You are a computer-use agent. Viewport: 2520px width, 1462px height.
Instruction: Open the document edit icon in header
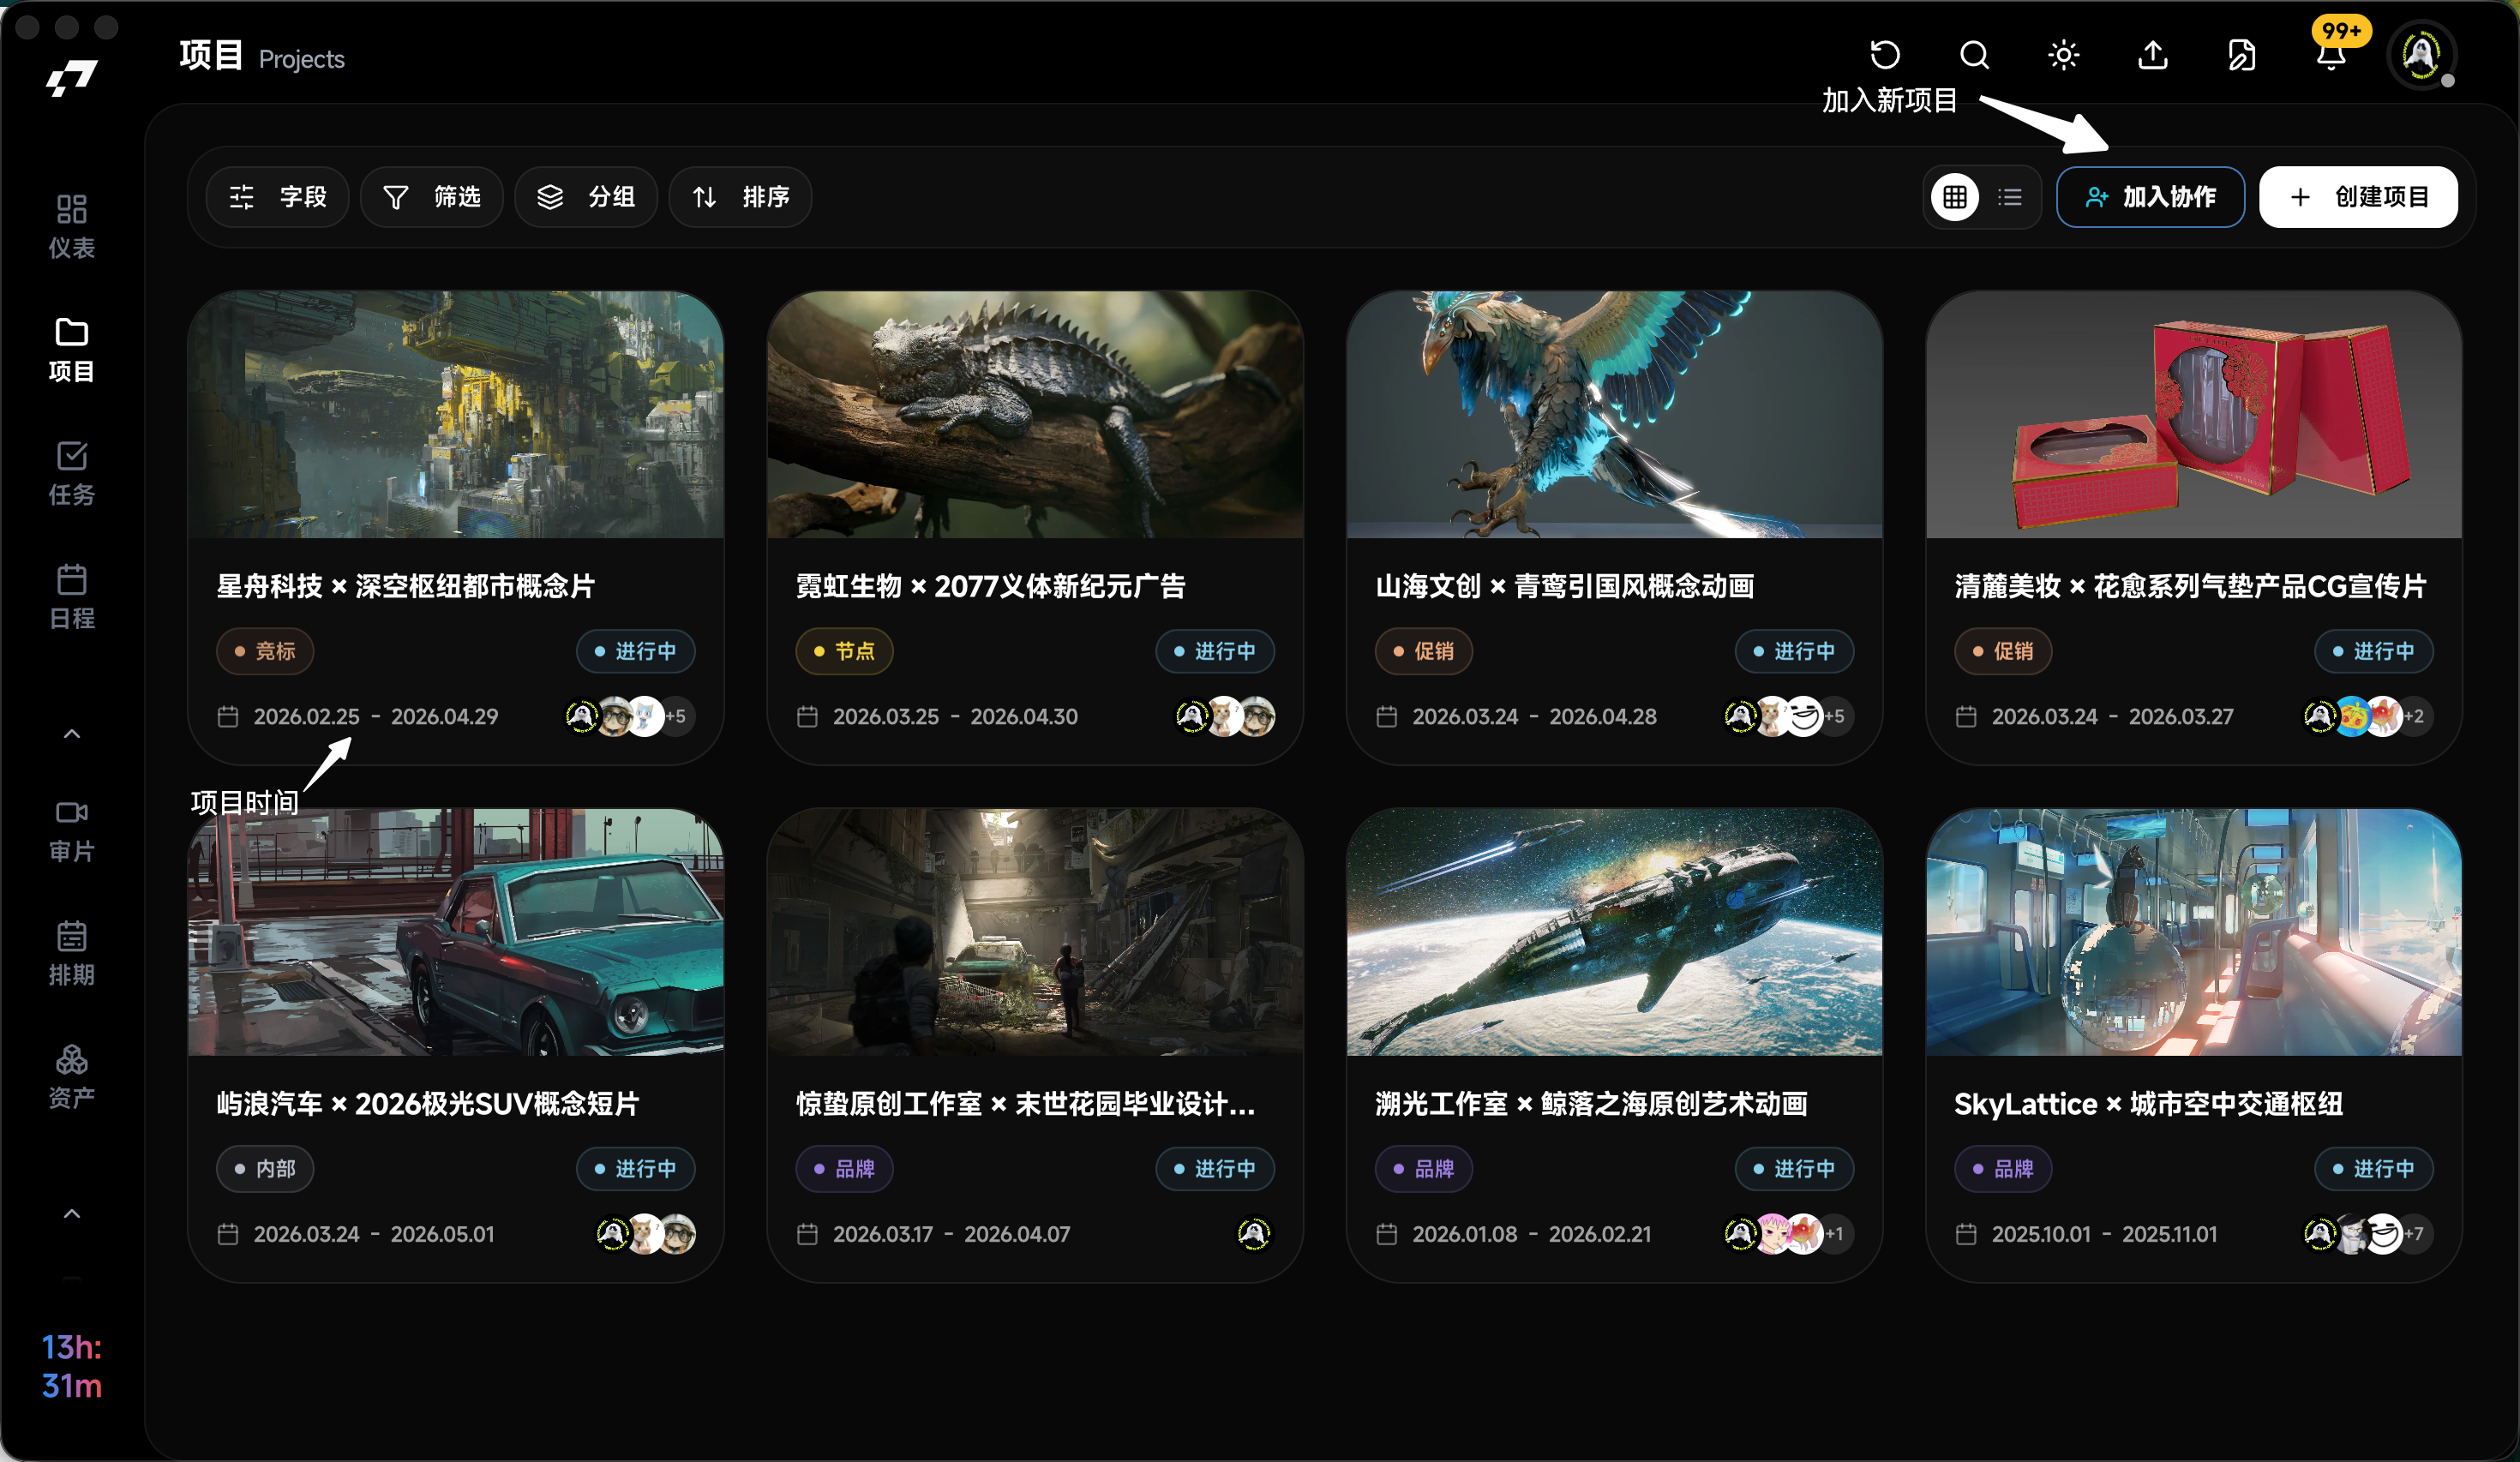coord(2241,55)
